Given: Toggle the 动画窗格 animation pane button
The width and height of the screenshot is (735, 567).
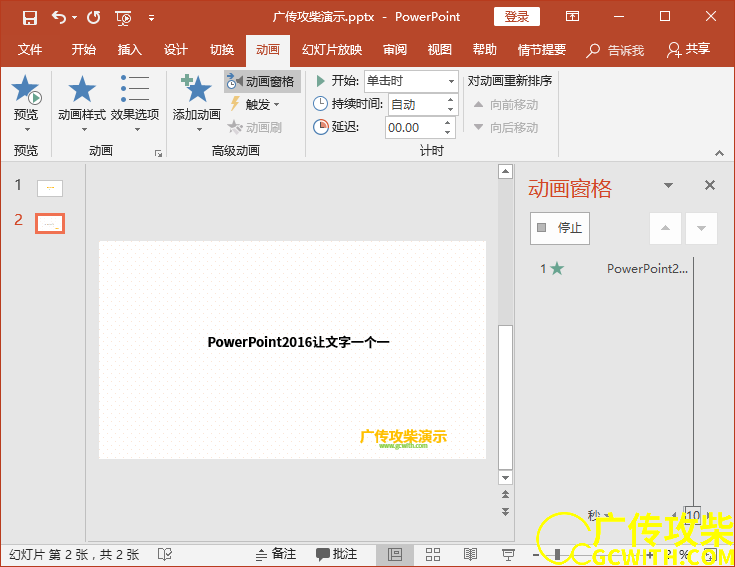Looking at the screenshot, I should point(262,82).
